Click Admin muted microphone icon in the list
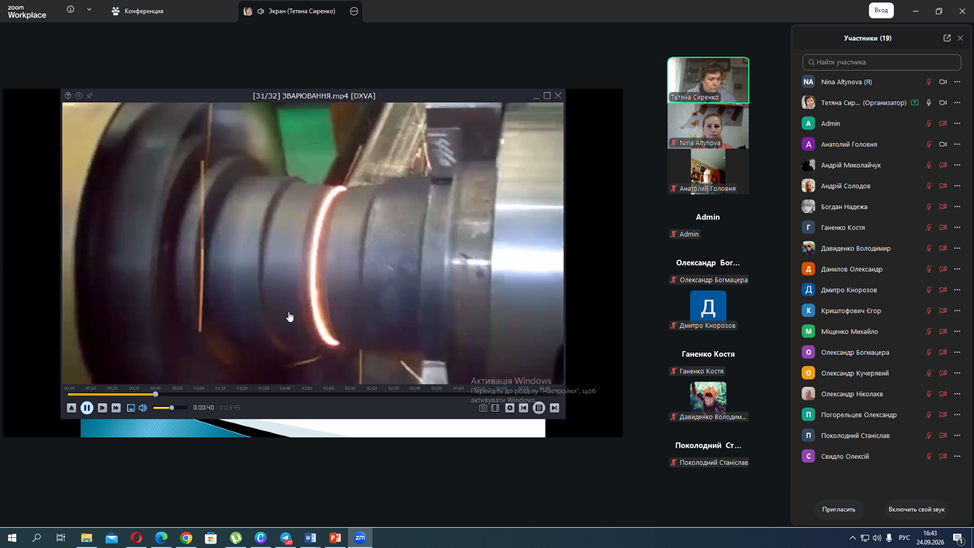 click(929, 124)
